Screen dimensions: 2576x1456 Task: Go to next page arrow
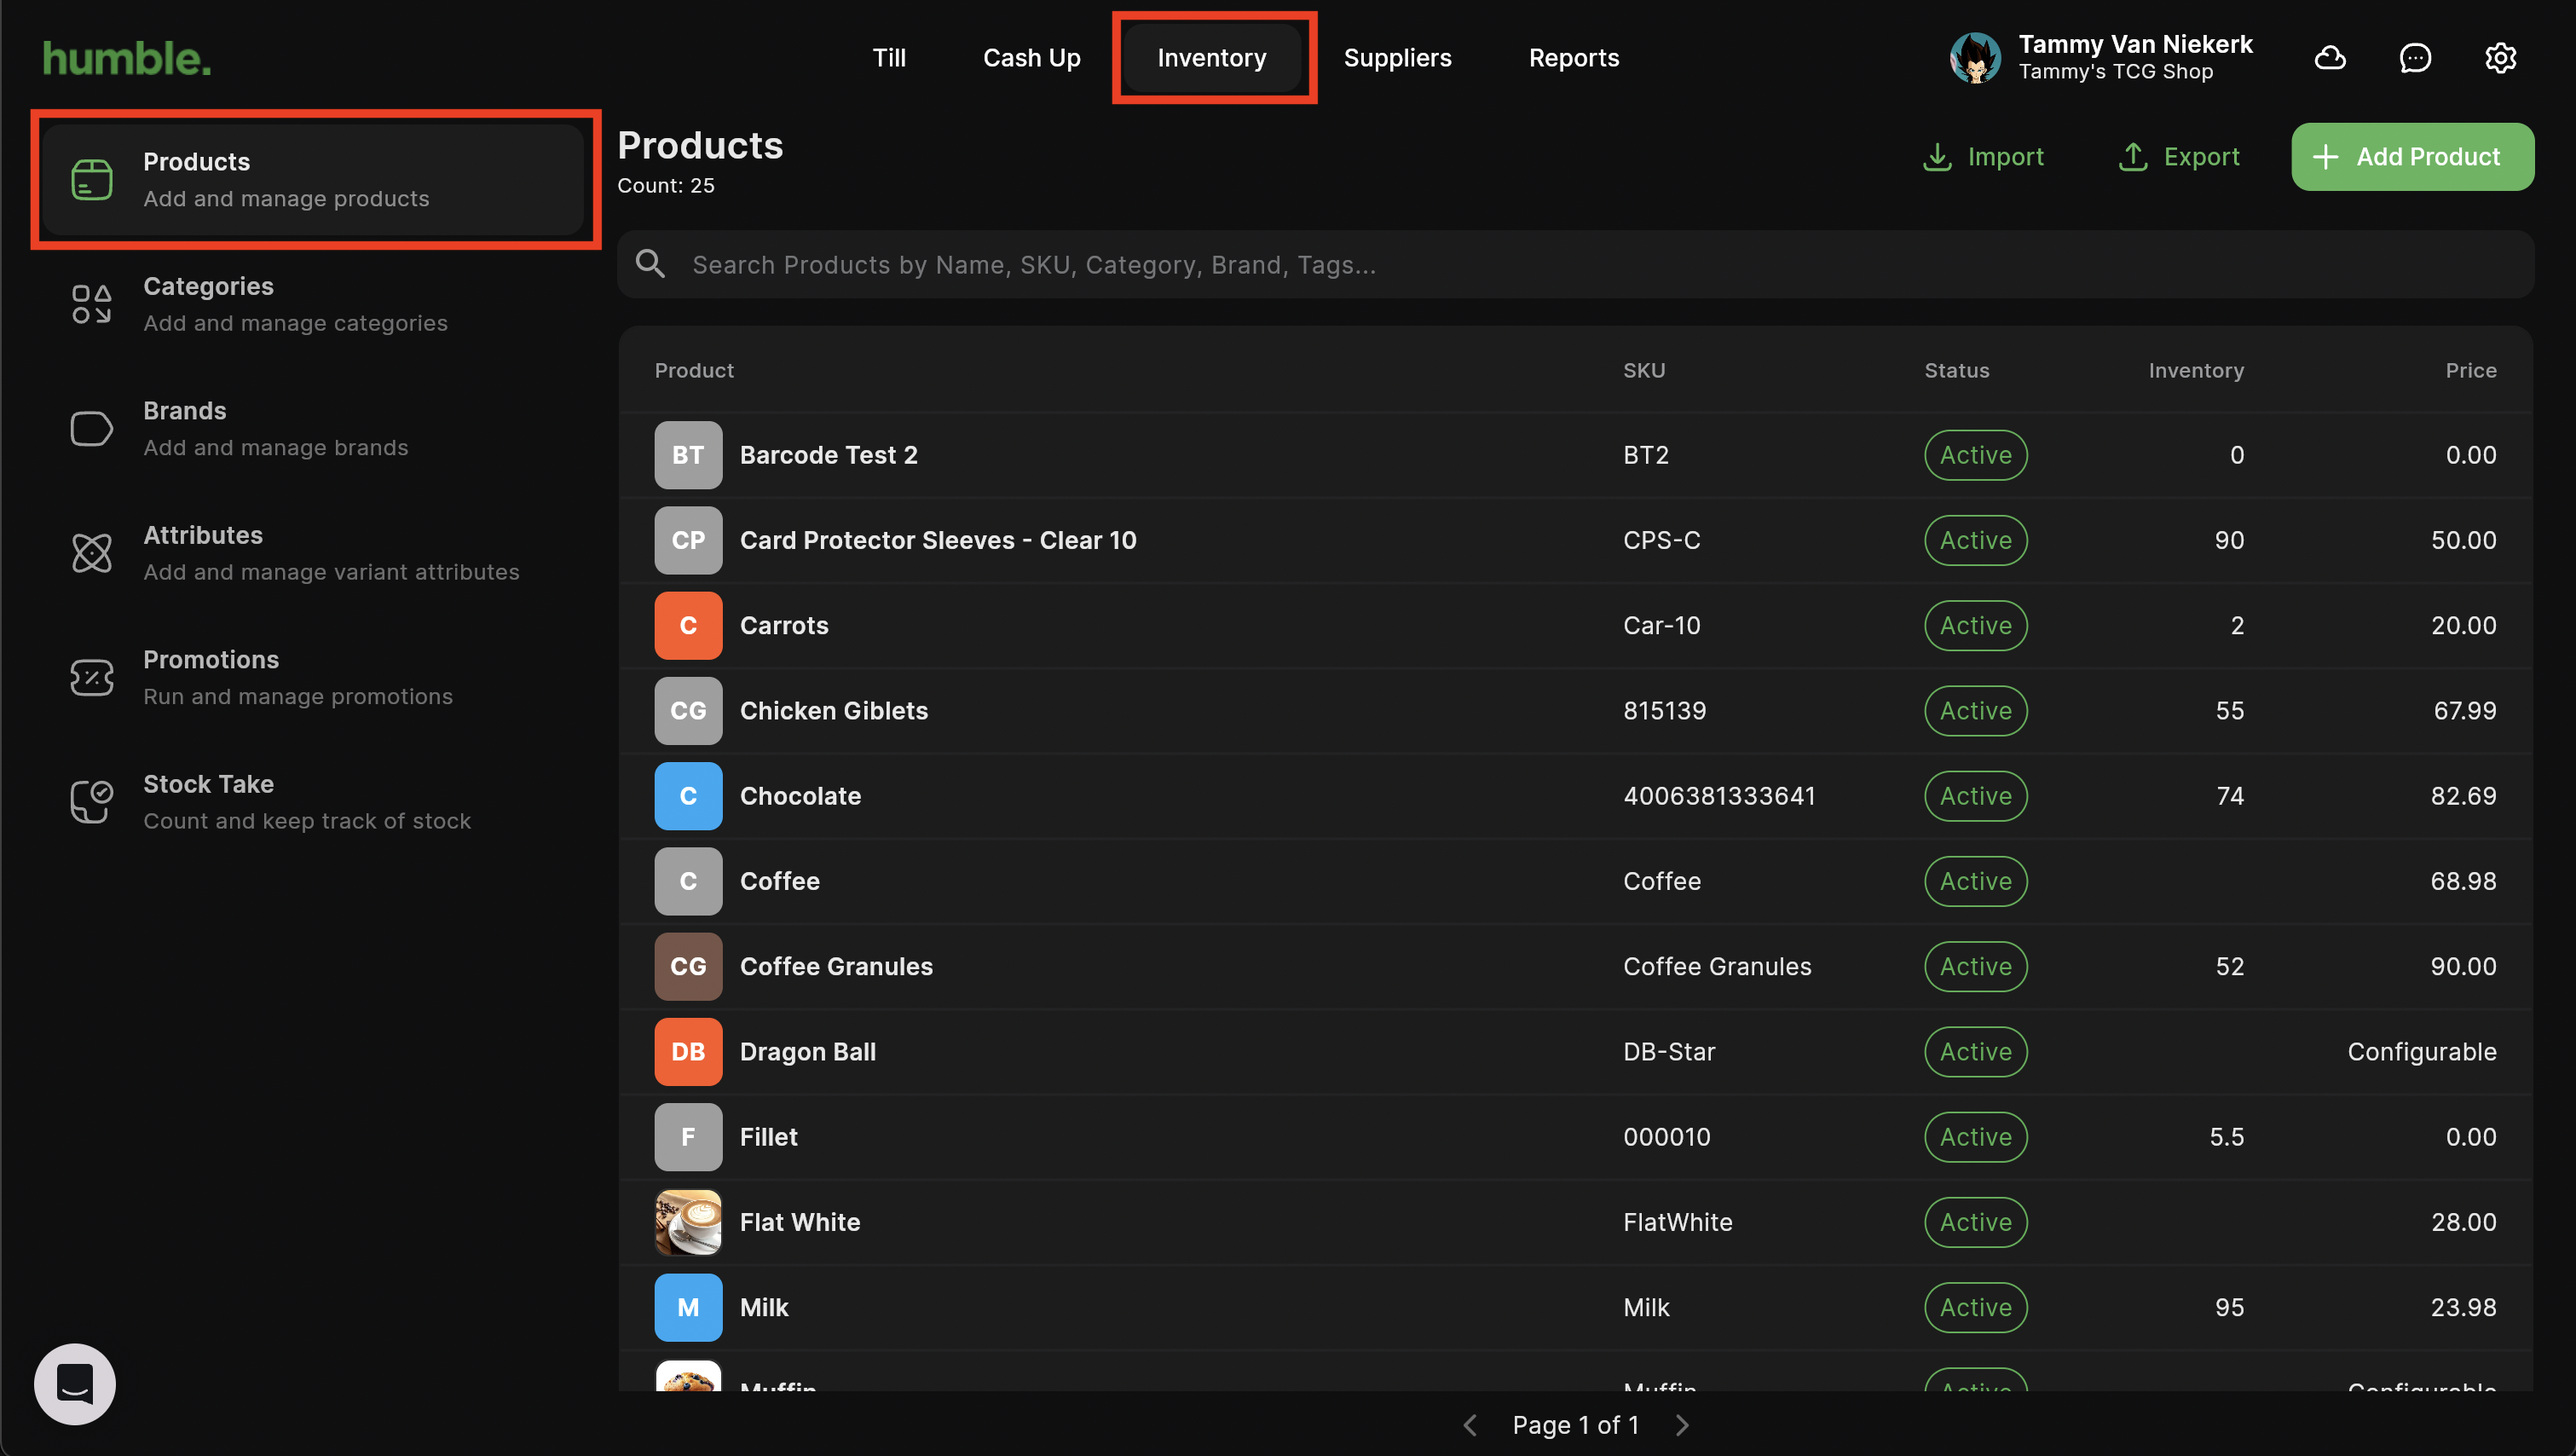(1682, 1425)
